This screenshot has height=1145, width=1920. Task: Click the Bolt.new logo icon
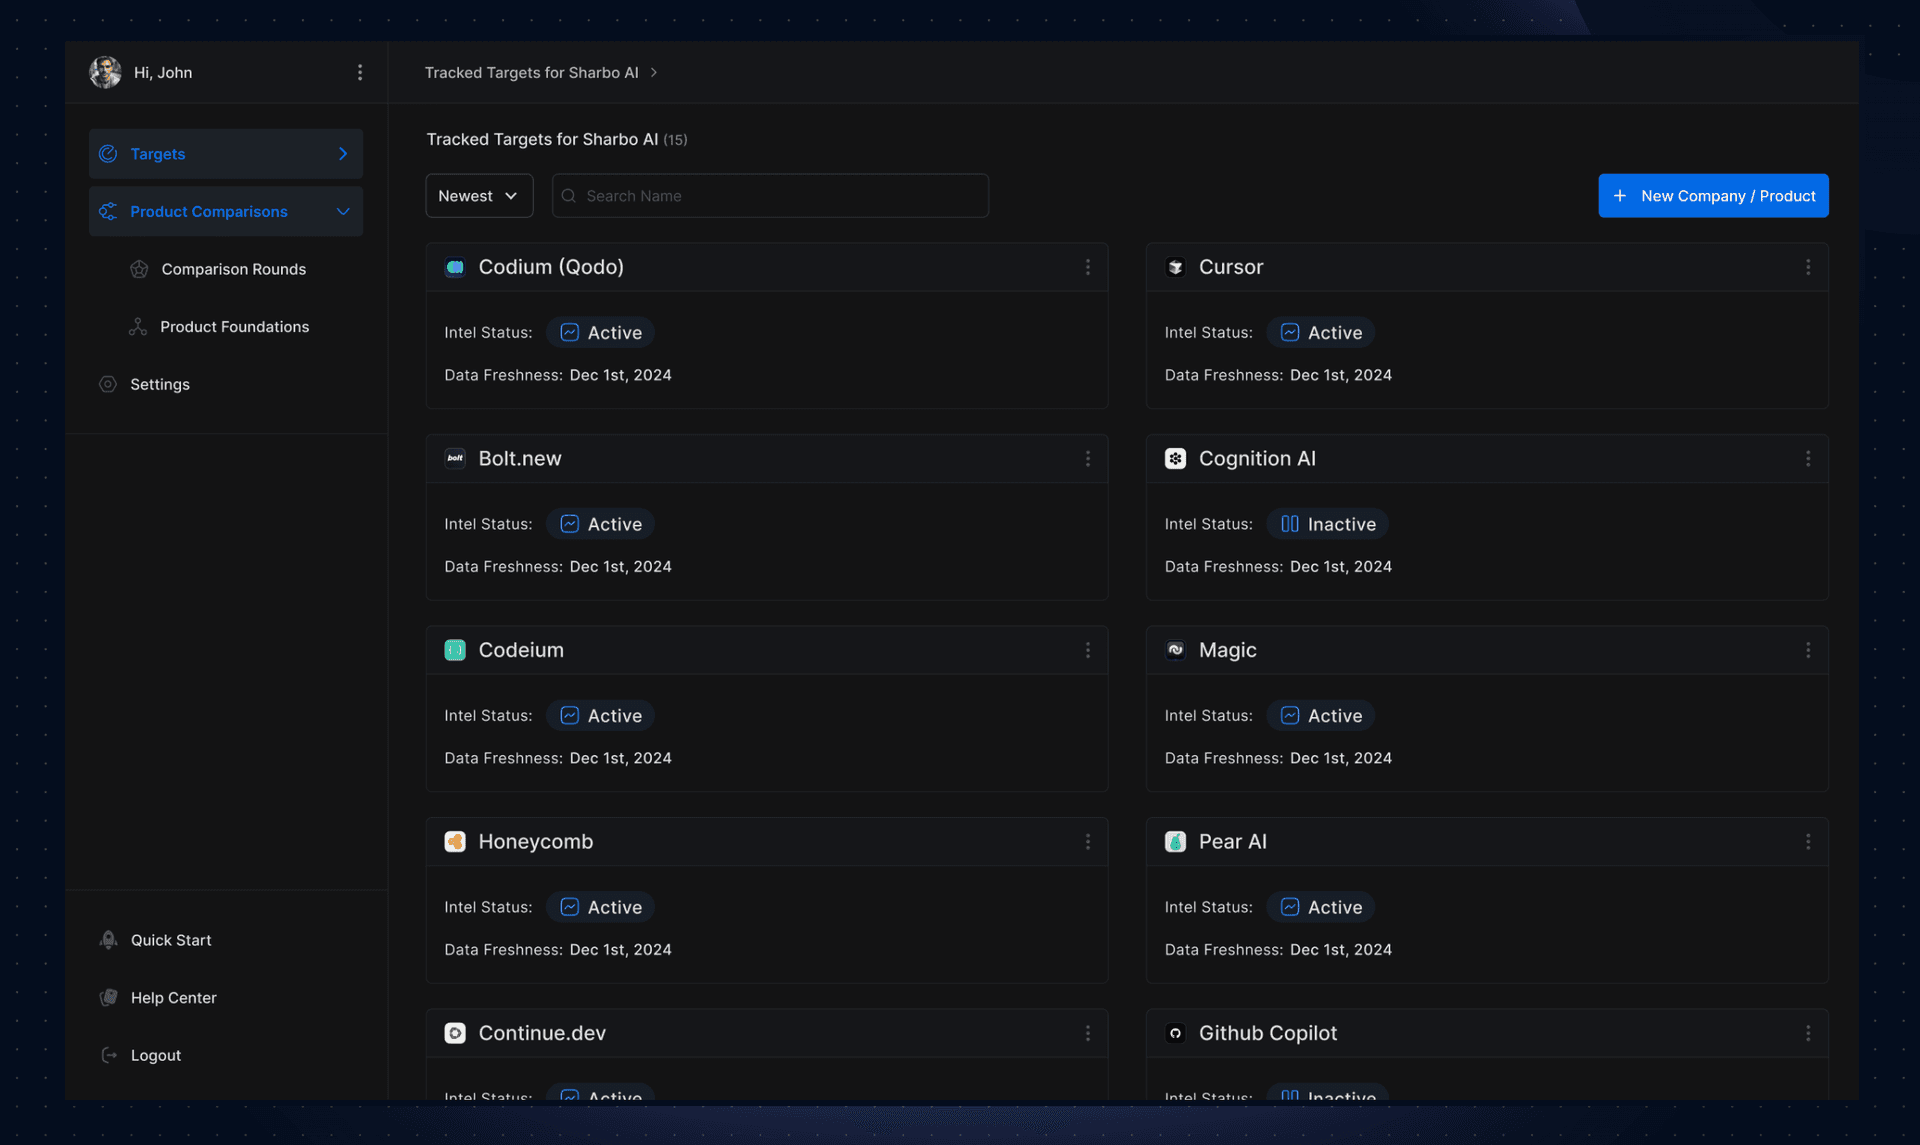click(455, 458)
